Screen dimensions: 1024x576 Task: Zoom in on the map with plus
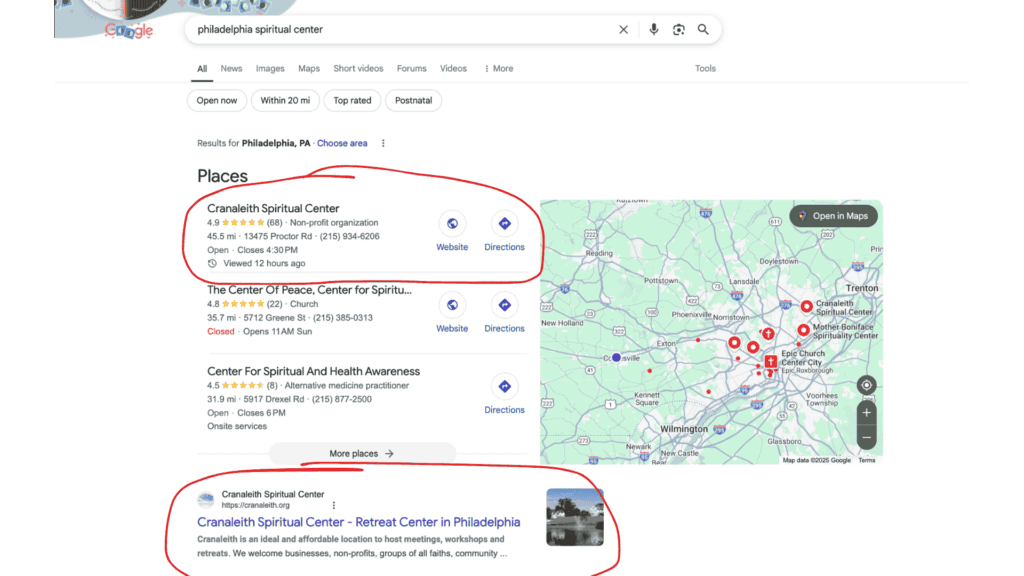point(866,413)
